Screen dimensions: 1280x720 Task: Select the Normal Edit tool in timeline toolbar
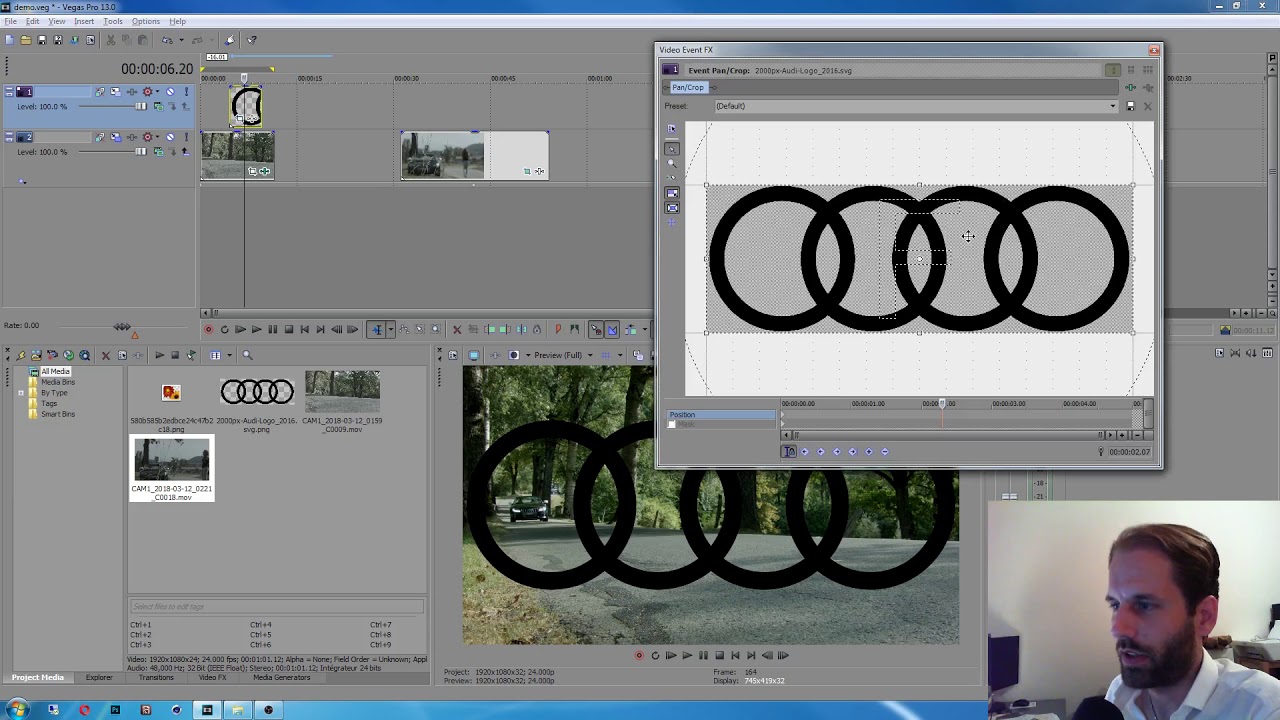(377, 329)
